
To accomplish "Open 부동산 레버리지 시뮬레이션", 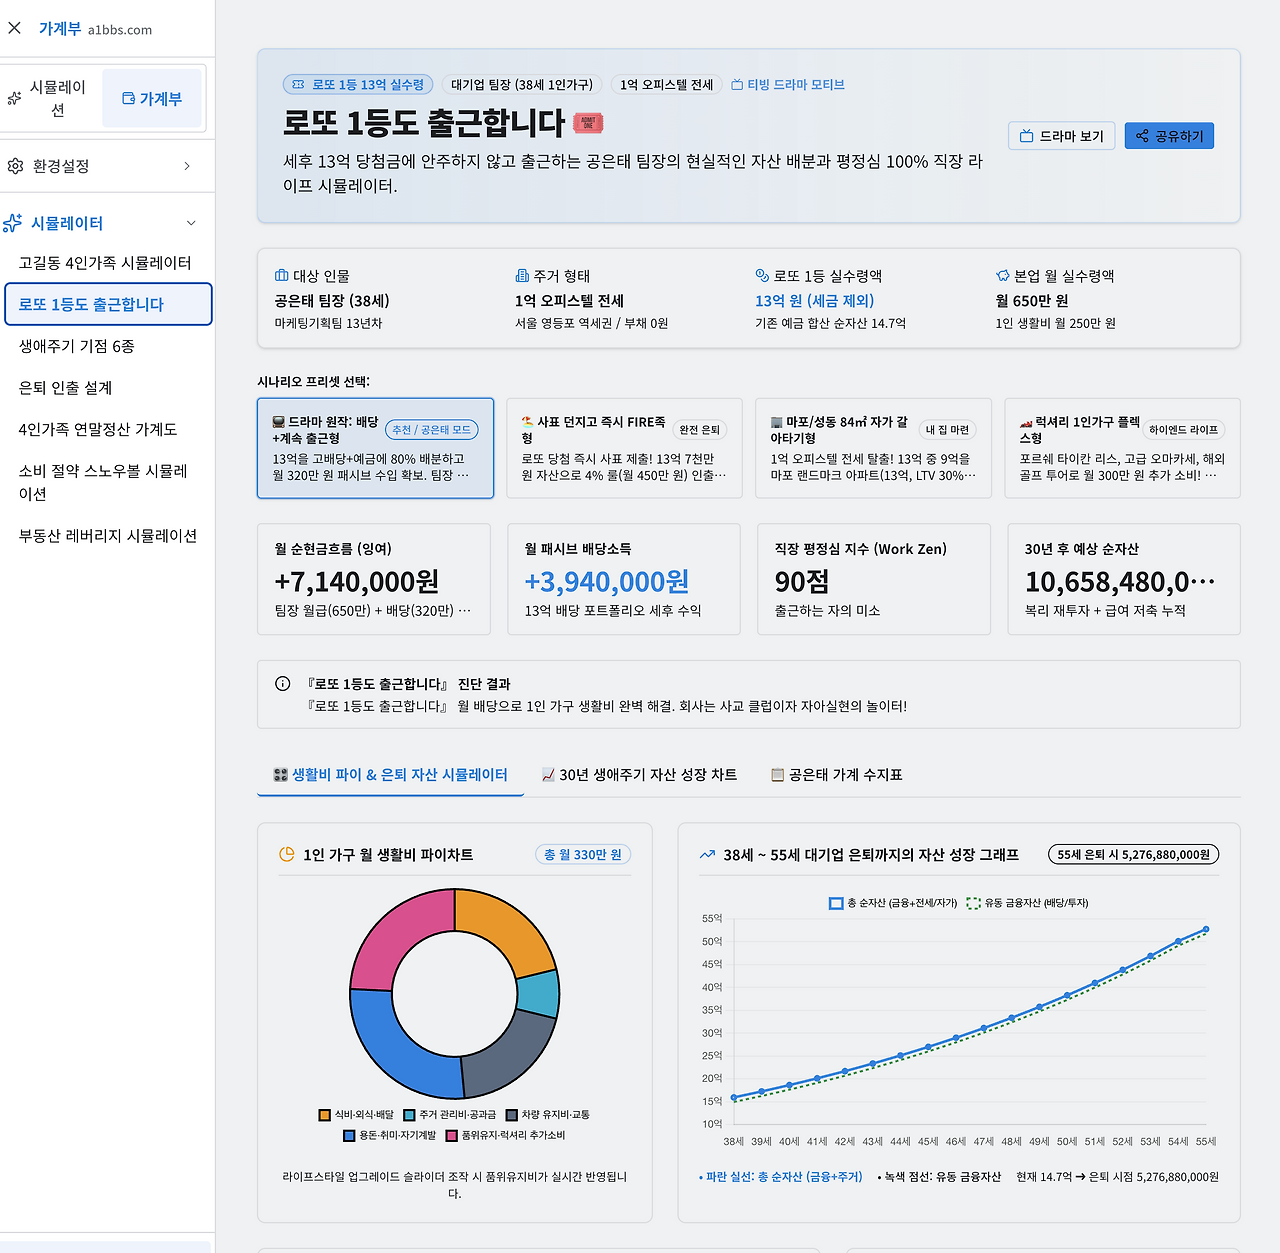I will 107,536.
